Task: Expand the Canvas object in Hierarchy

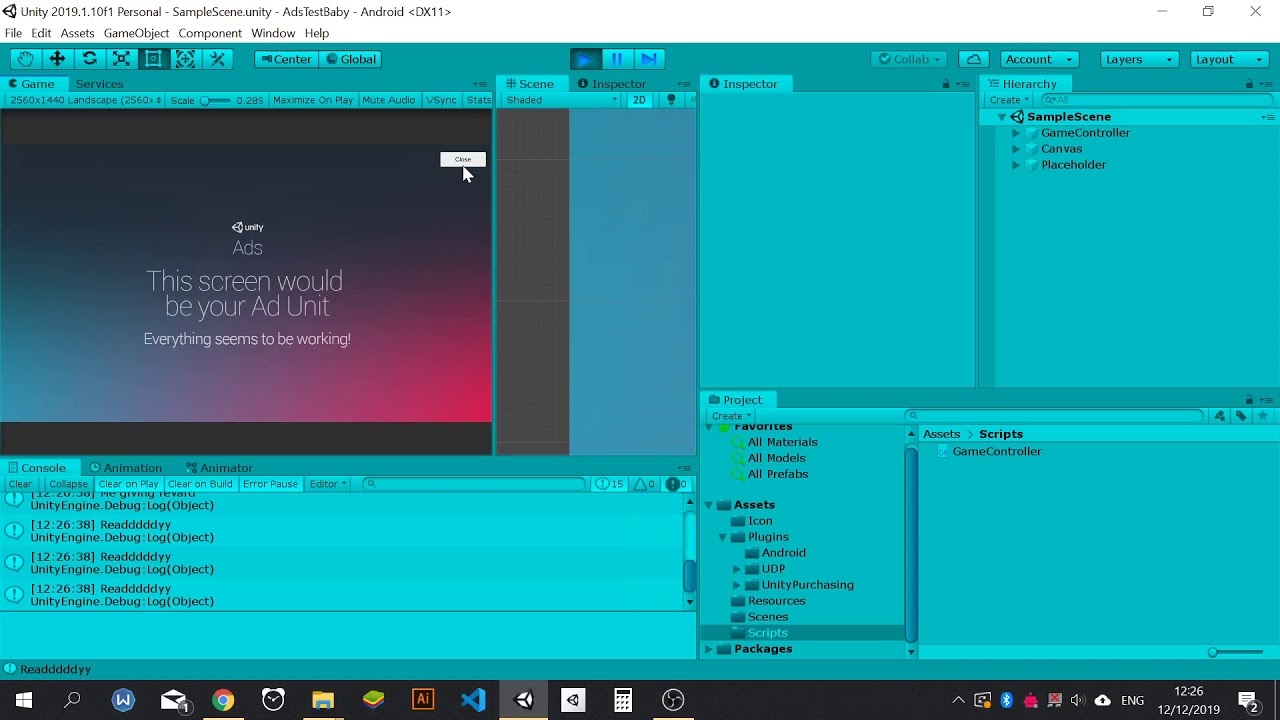Action: click(1016, 149)
